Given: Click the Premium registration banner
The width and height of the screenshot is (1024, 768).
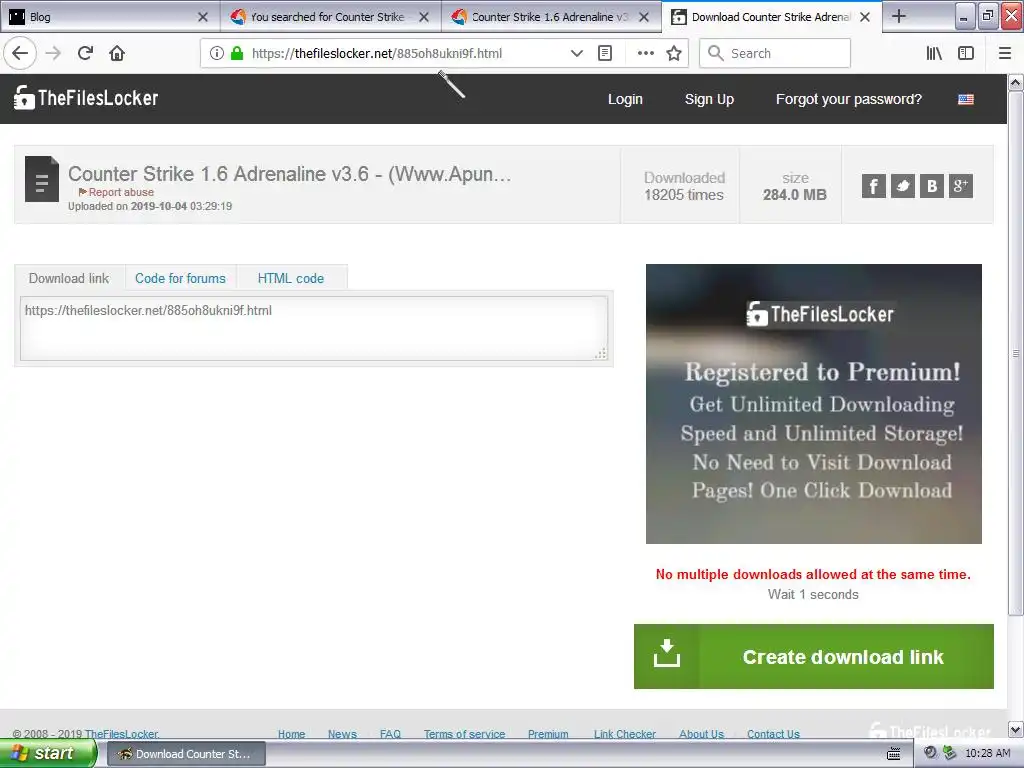Looking at the screenshot, I should (814, 404).
